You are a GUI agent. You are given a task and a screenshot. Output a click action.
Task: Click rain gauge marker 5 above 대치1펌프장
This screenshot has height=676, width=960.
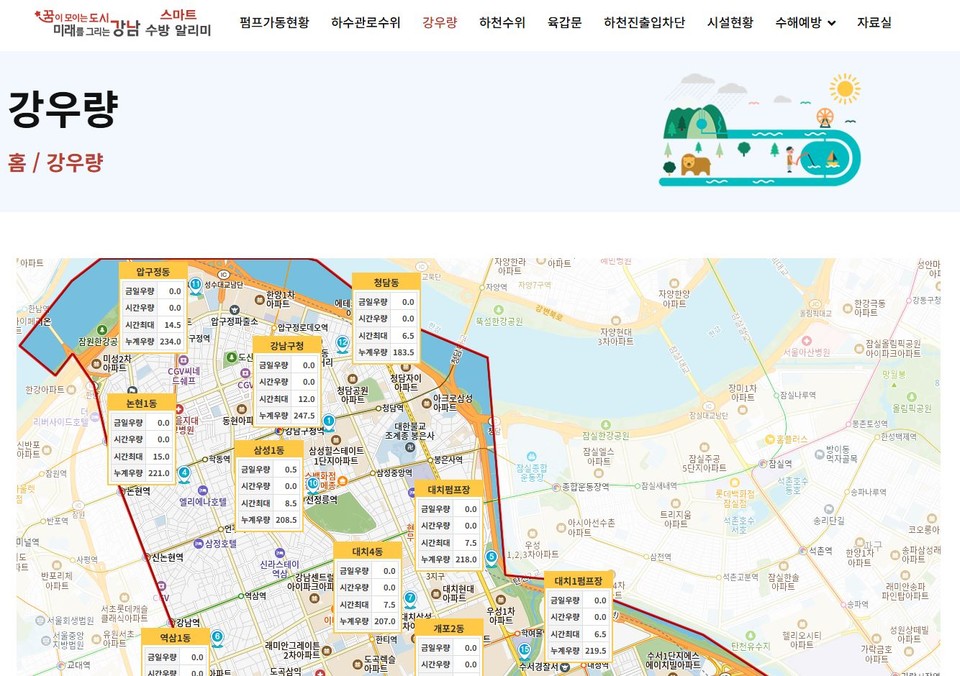pyautogui.click(x=490, y=555)
